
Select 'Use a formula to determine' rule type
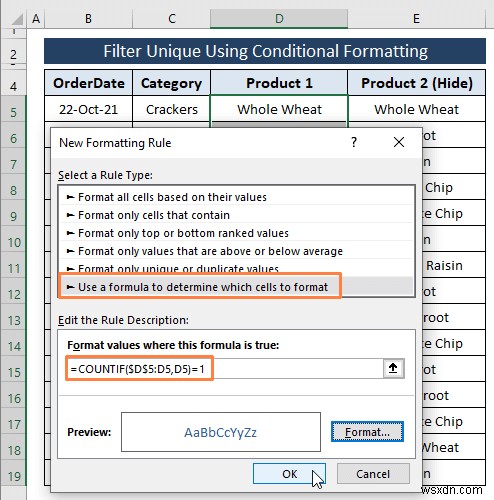(236, 287)
